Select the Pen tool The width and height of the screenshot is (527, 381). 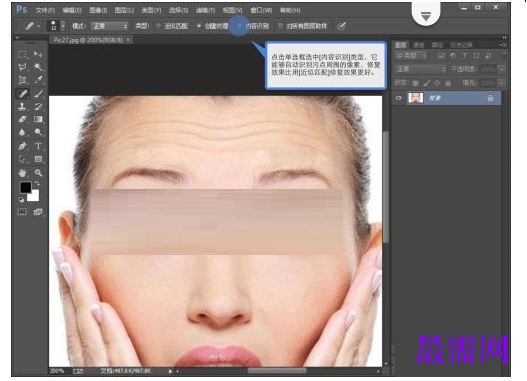23,146
